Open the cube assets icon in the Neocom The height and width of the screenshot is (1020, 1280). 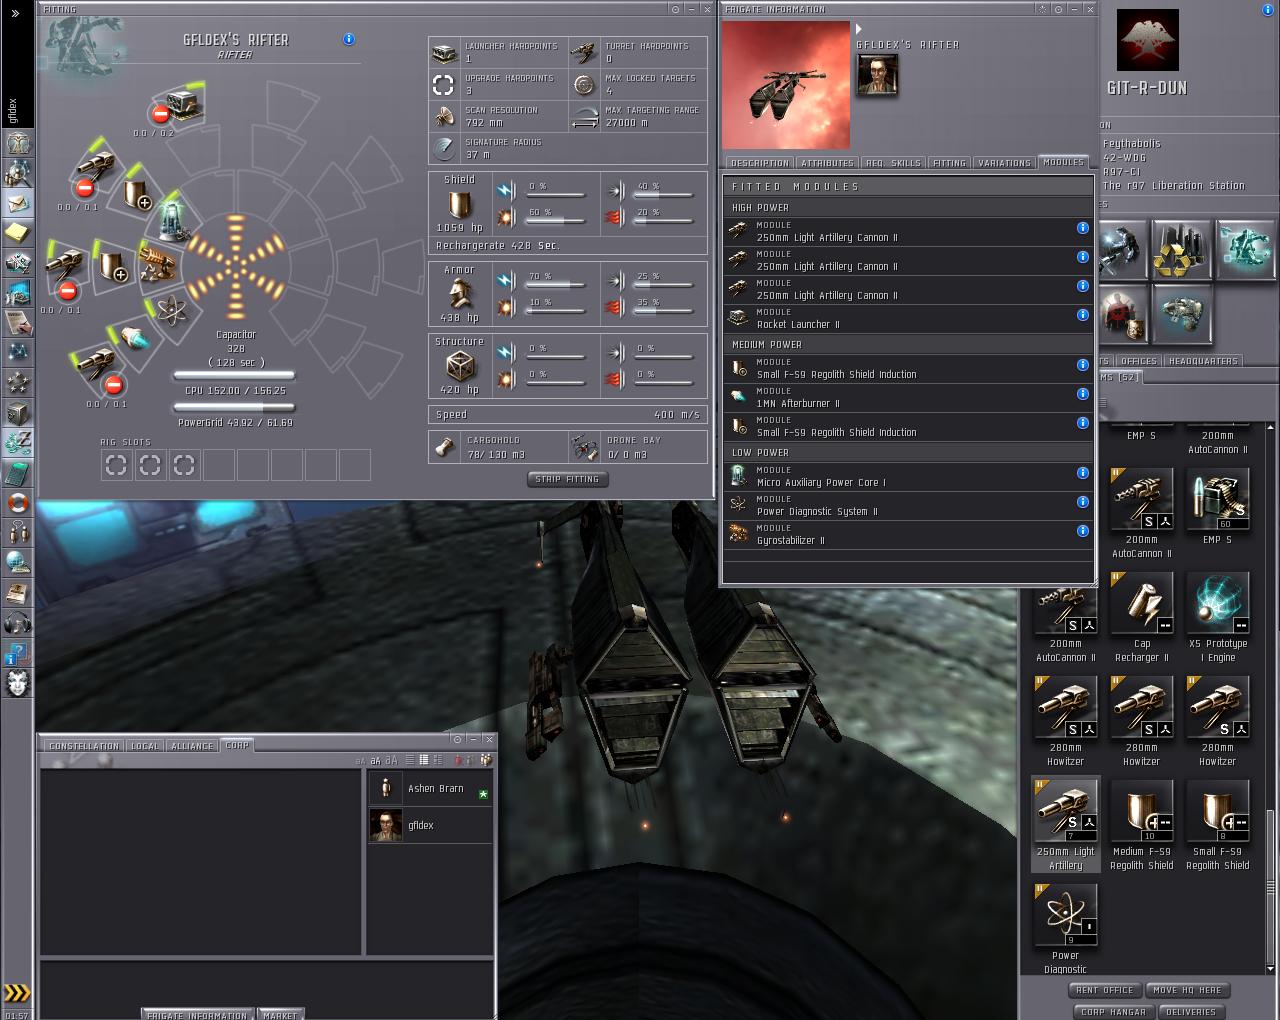(x=18, y=413)
